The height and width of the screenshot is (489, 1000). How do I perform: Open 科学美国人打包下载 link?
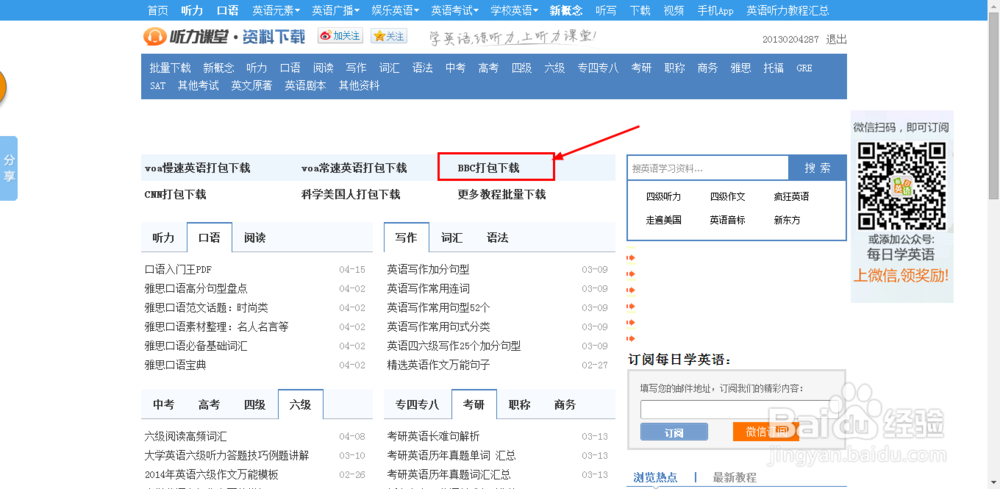(x=351, y=194)
